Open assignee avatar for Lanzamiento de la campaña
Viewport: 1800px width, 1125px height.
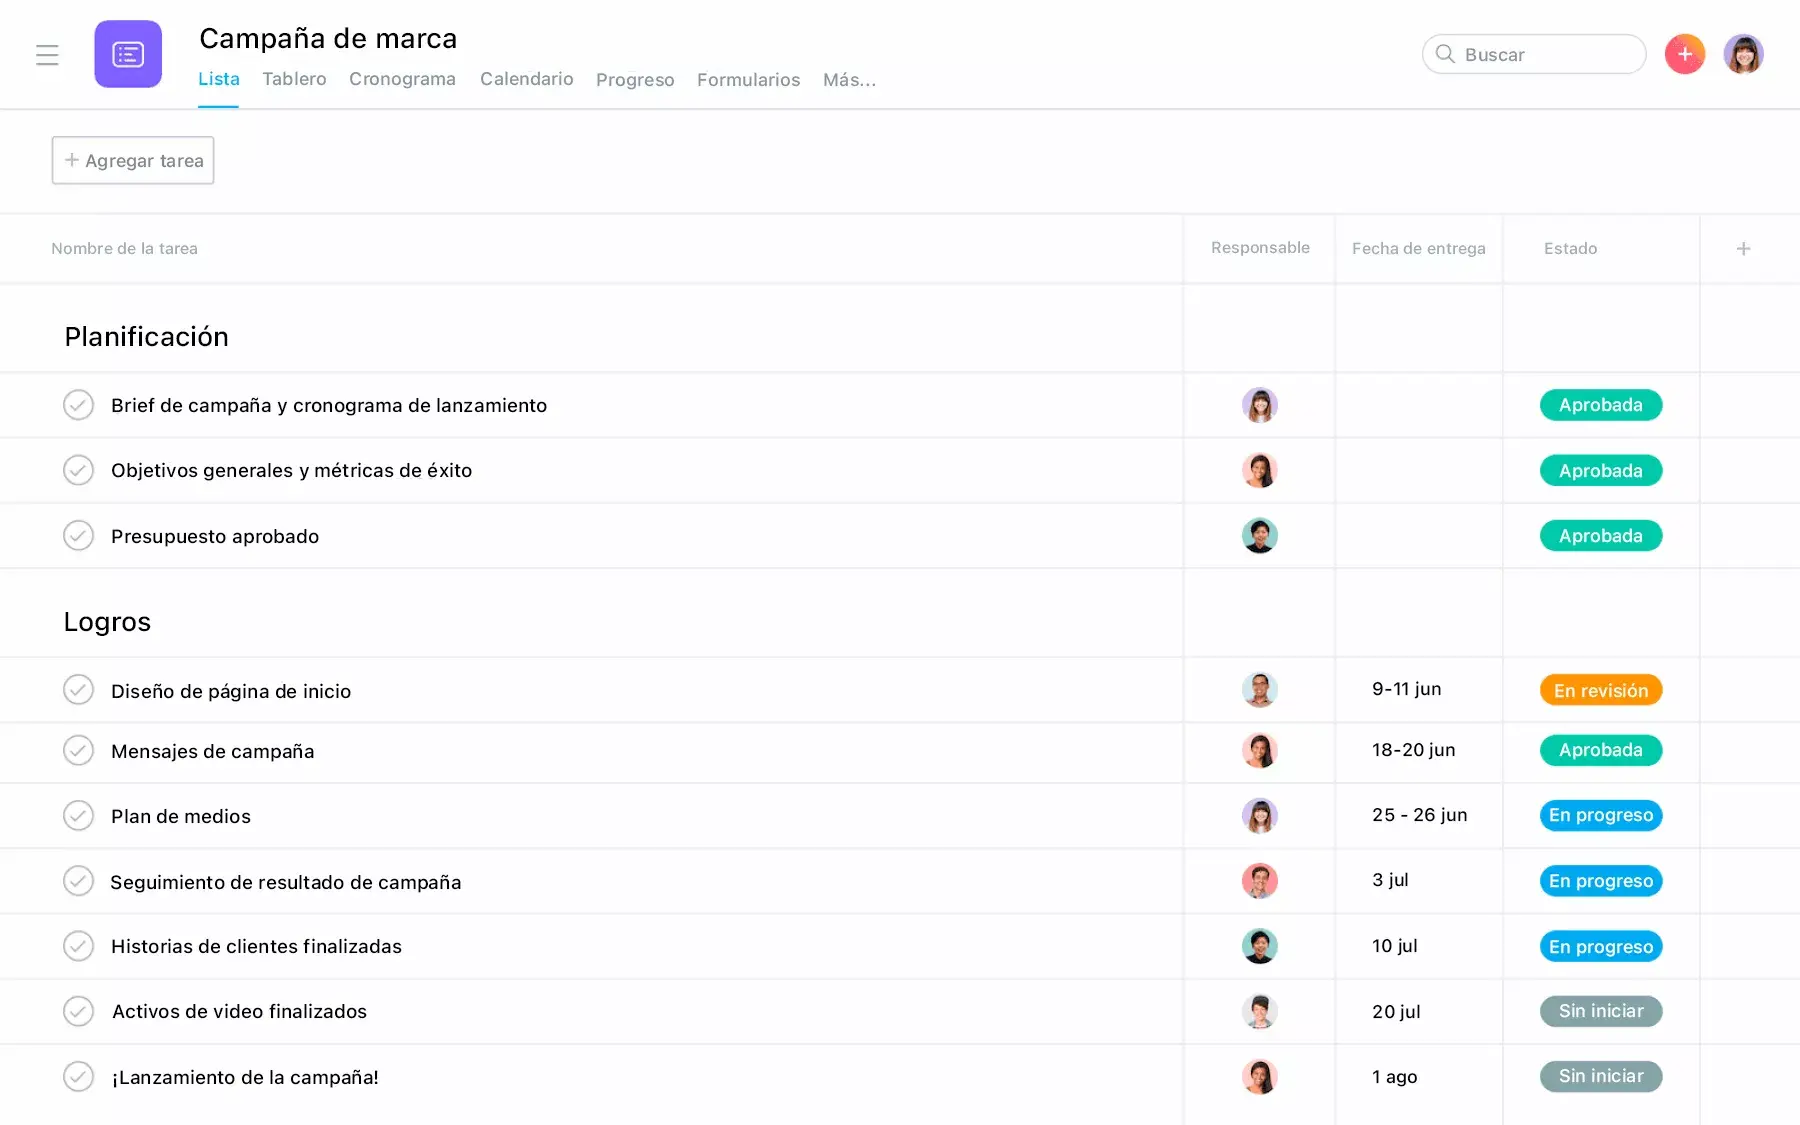[x=1260, y=1077]
